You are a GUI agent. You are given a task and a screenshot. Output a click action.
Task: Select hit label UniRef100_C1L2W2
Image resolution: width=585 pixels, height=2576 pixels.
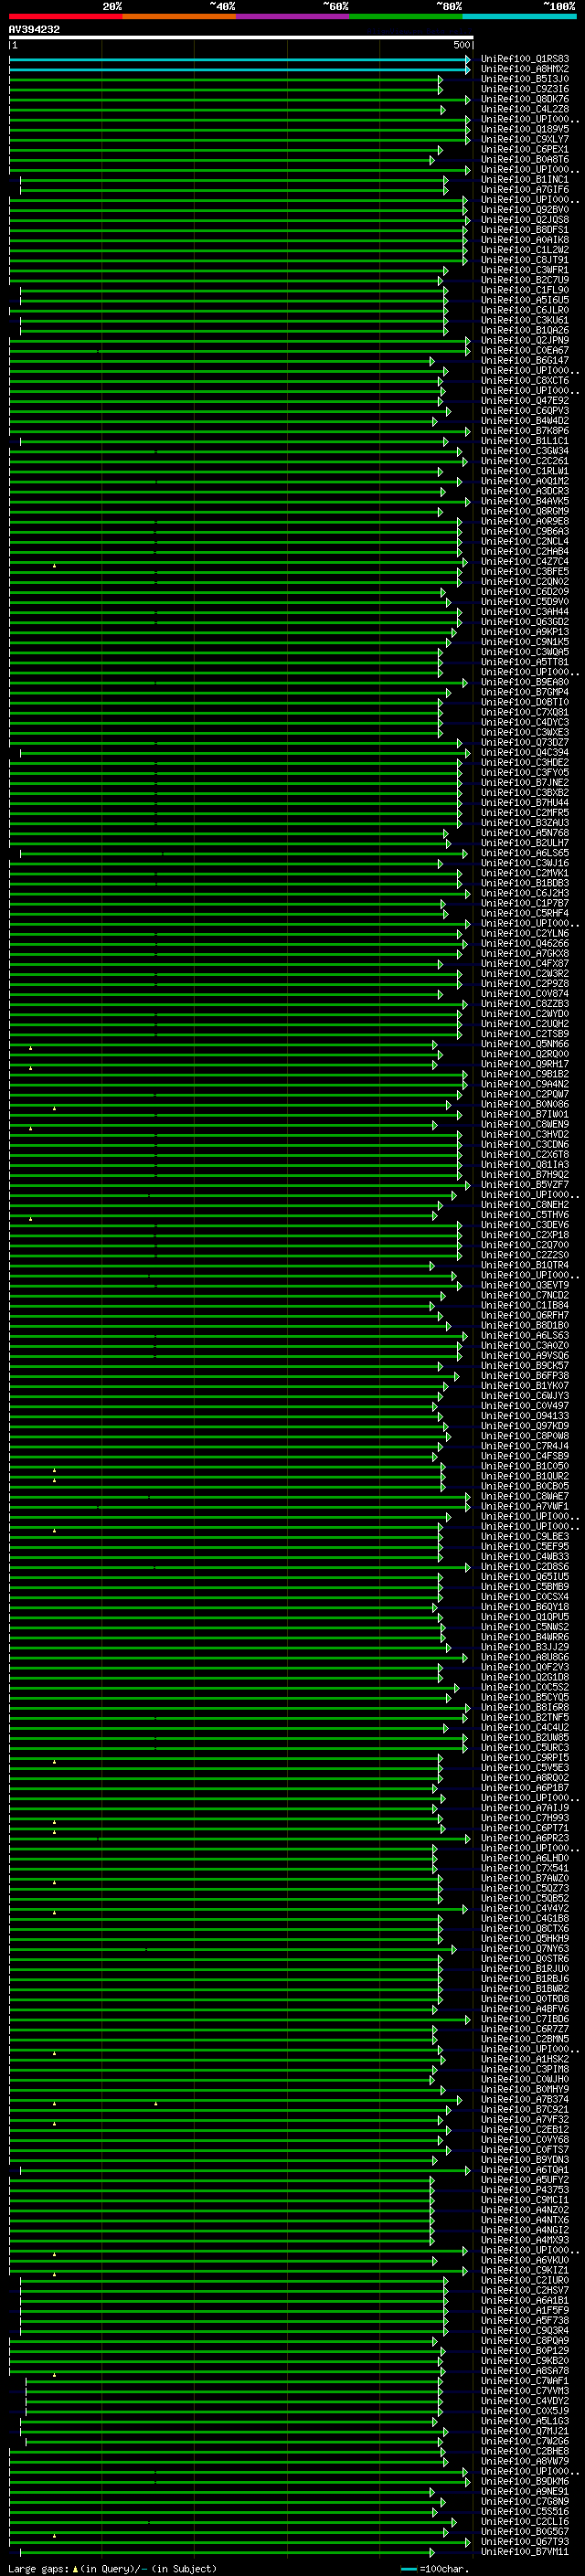coord(525,250)
